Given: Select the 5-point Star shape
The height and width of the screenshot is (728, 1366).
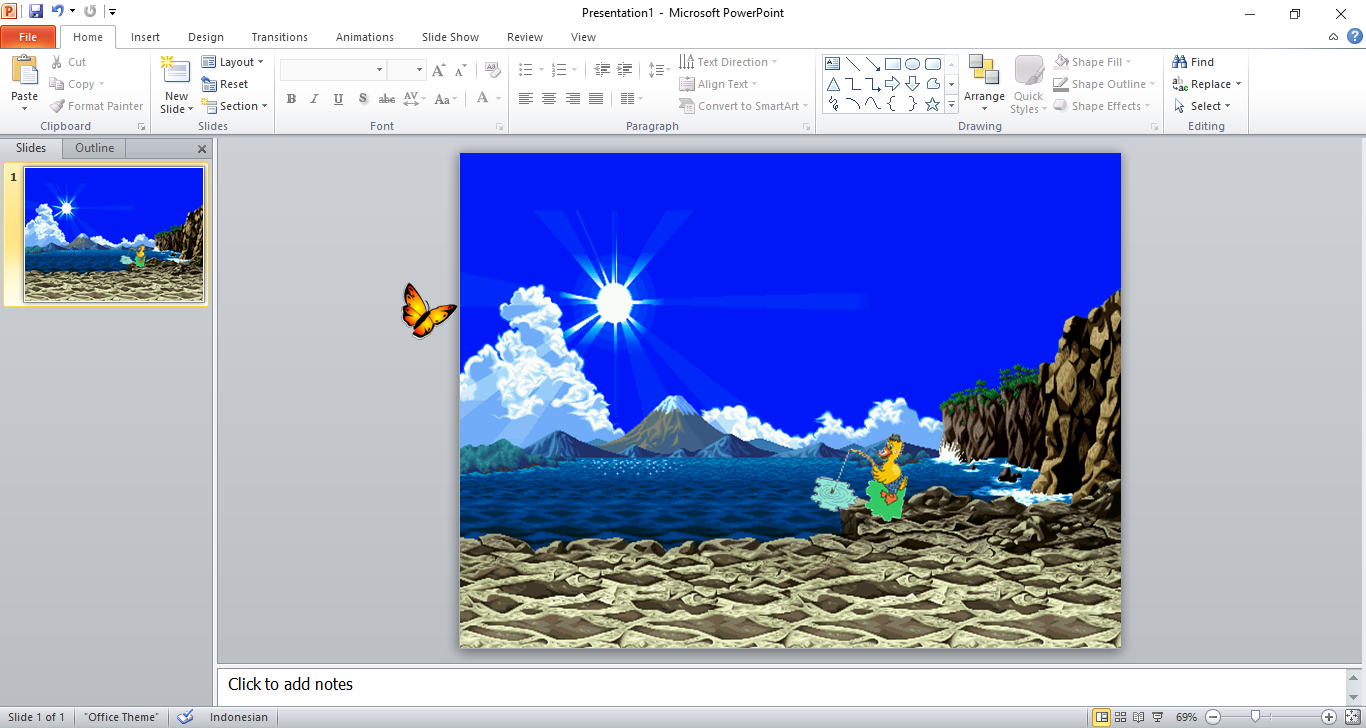Looking at the screenshot, I should (933, 104).
